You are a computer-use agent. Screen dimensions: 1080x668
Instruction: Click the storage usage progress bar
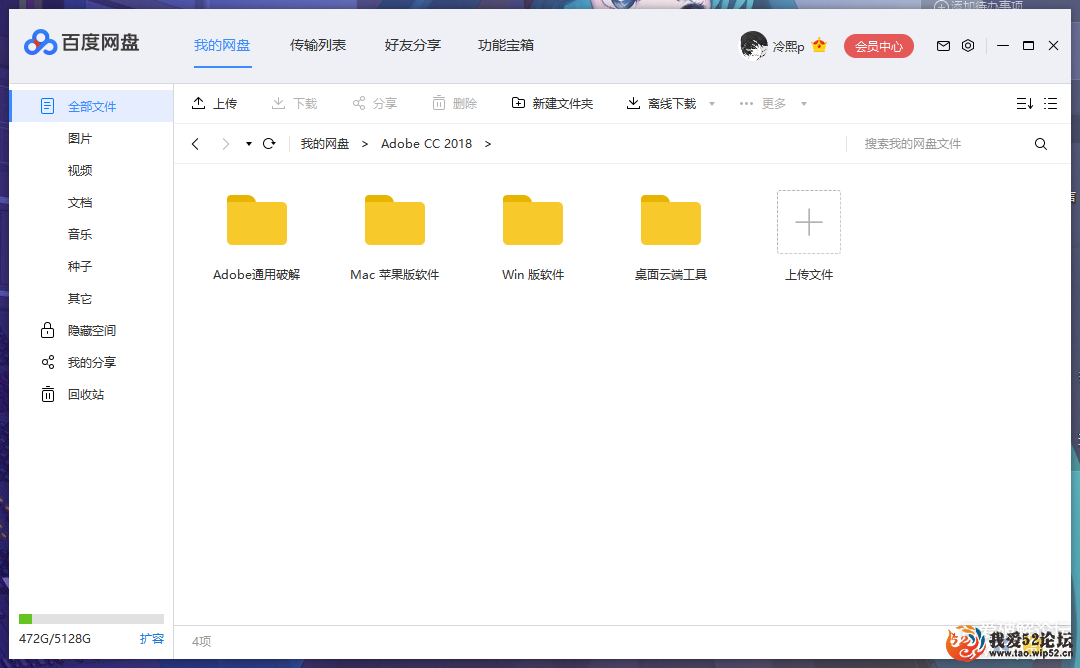click(x=91, y=618)
